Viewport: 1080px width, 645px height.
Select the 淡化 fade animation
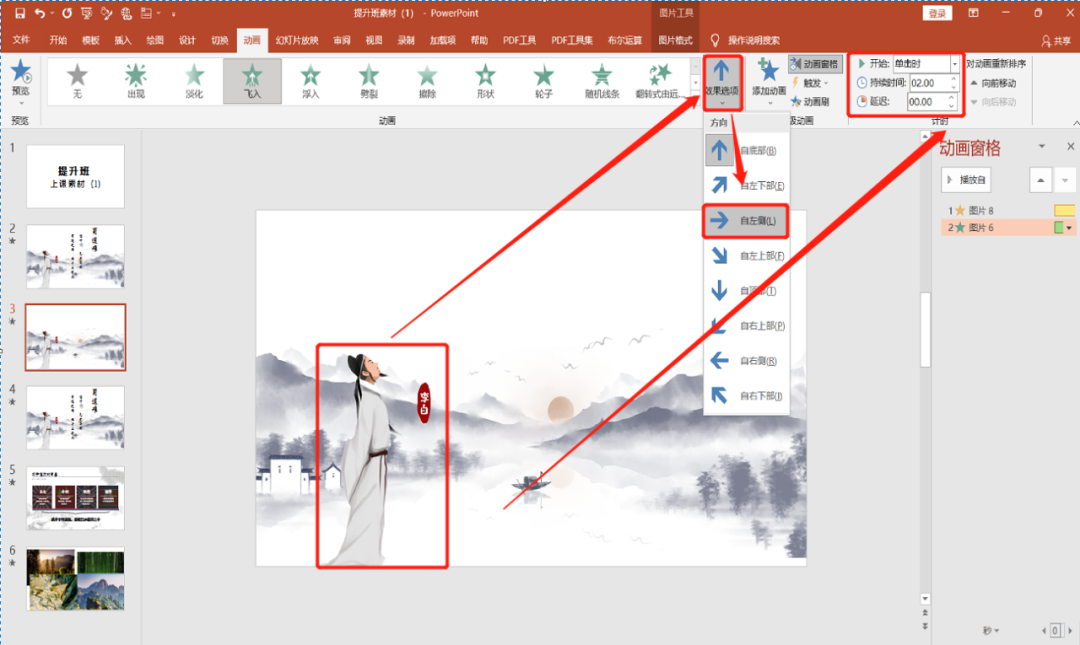pyautogui.click(x=194, y=81)
